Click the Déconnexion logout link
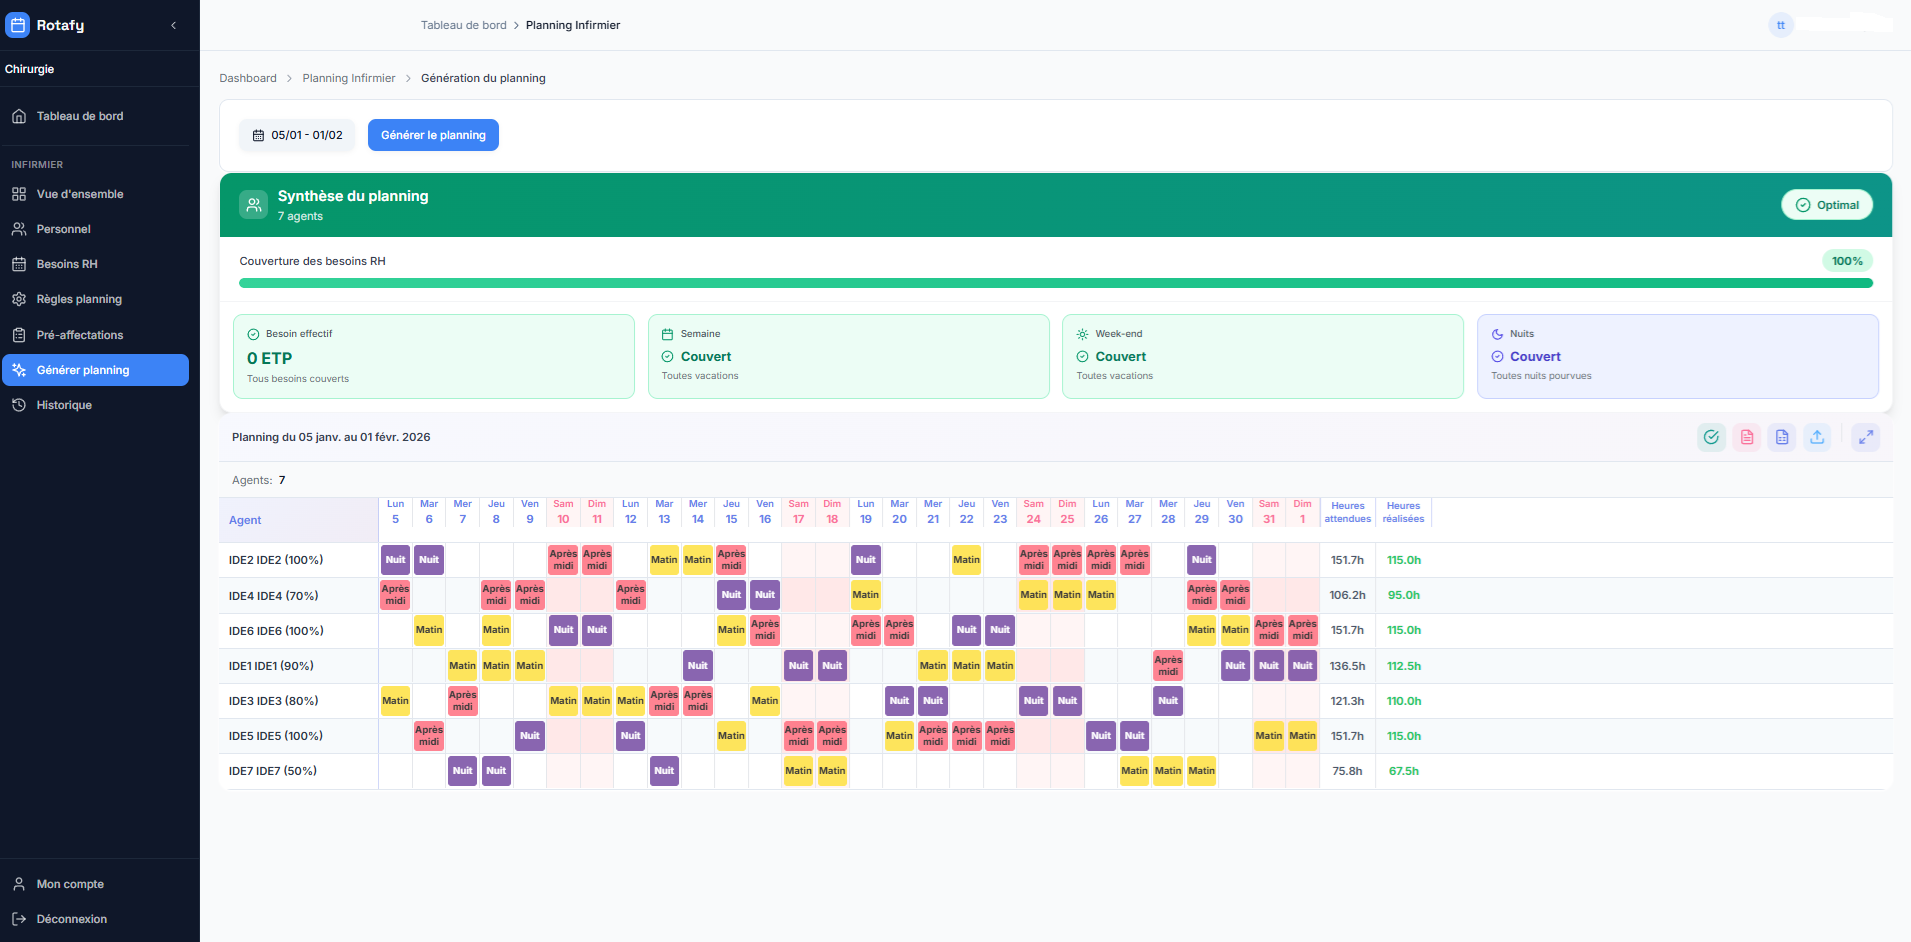Screen dimensions: 1911x942 pos(71,919)
